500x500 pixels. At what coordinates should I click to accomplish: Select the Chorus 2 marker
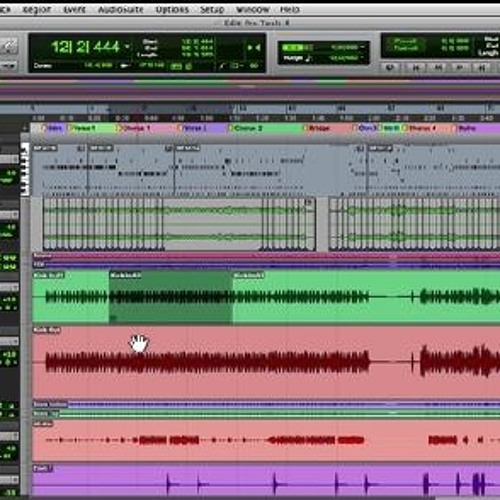(x=265, y=128)
